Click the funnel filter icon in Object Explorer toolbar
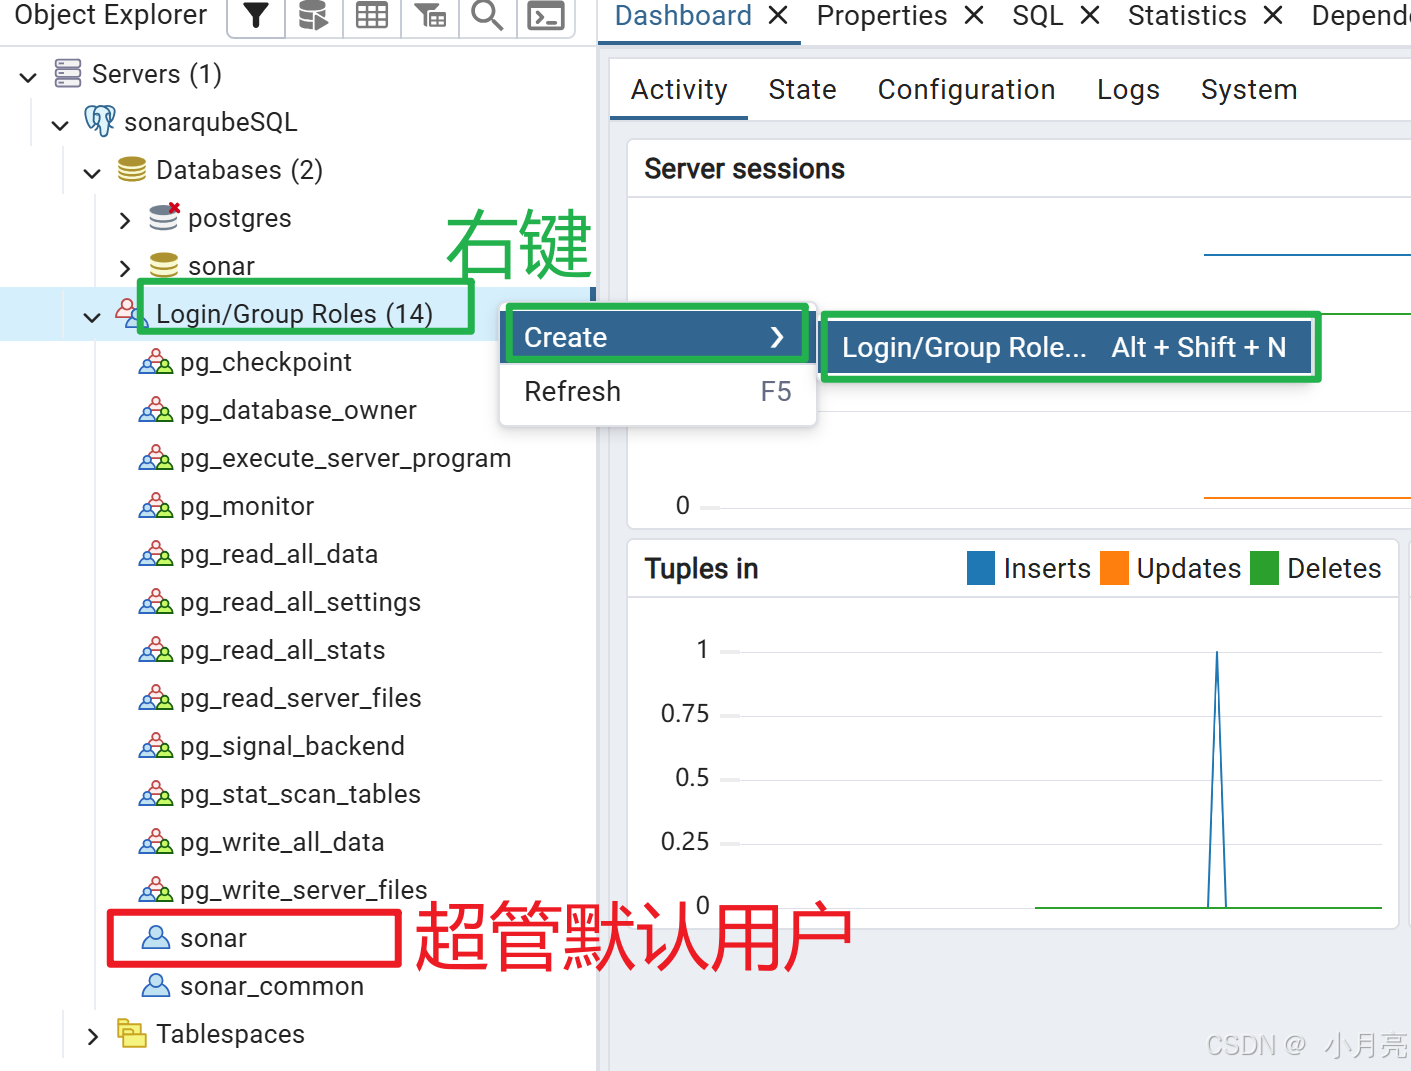The image size is (1411, 1071). [256, 16]
